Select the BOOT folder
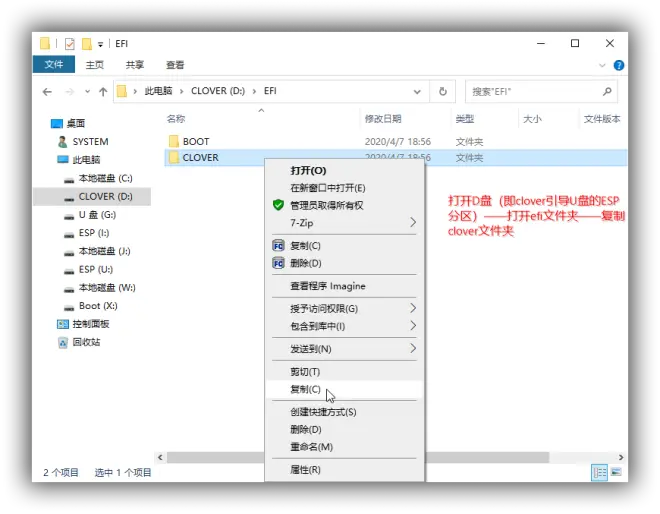The height and width of the screenshot is (514, 660). click(x=196, y=141)
